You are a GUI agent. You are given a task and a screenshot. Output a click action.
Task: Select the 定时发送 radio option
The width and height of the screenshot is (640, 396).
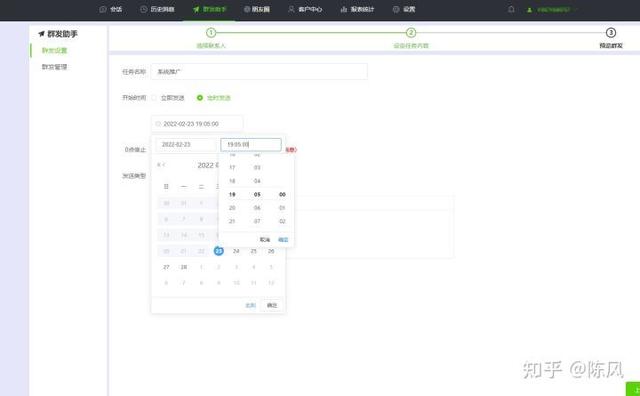(x=200, y=98)
